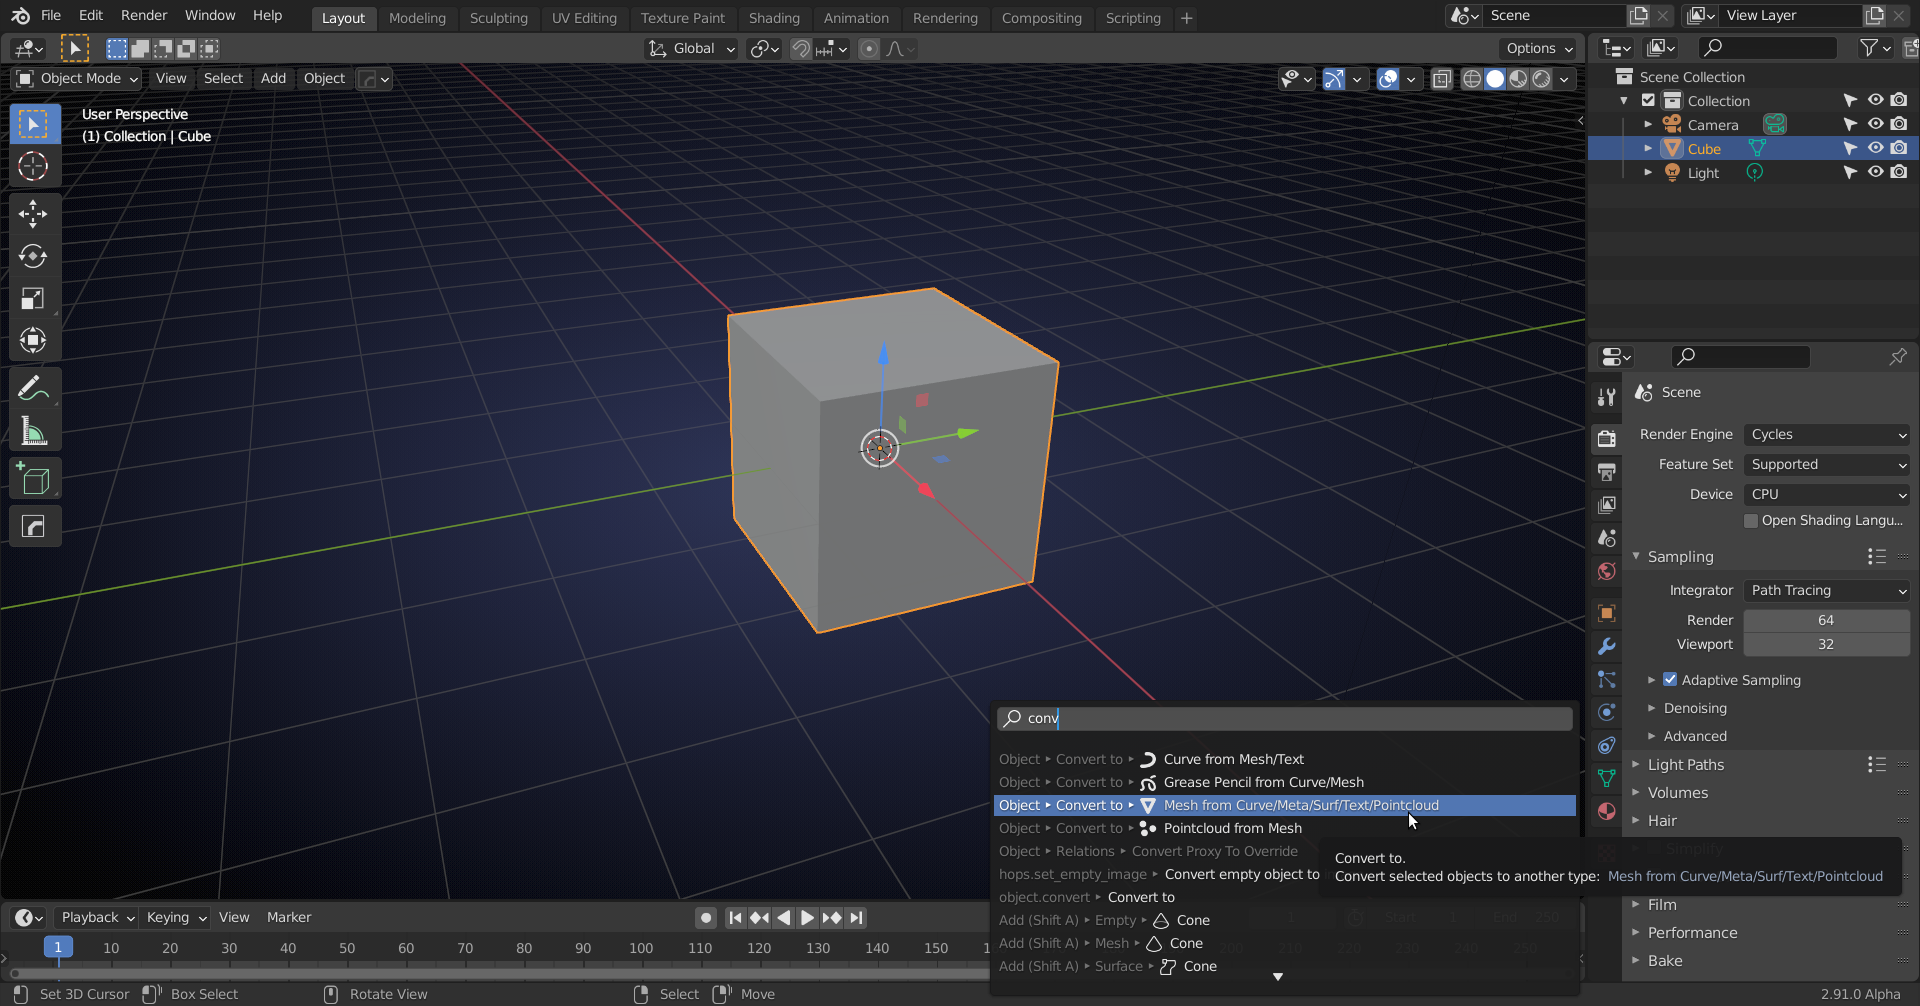Toggle auto keying record button
1920x1006 pixels.
click(x=706, y=917)
